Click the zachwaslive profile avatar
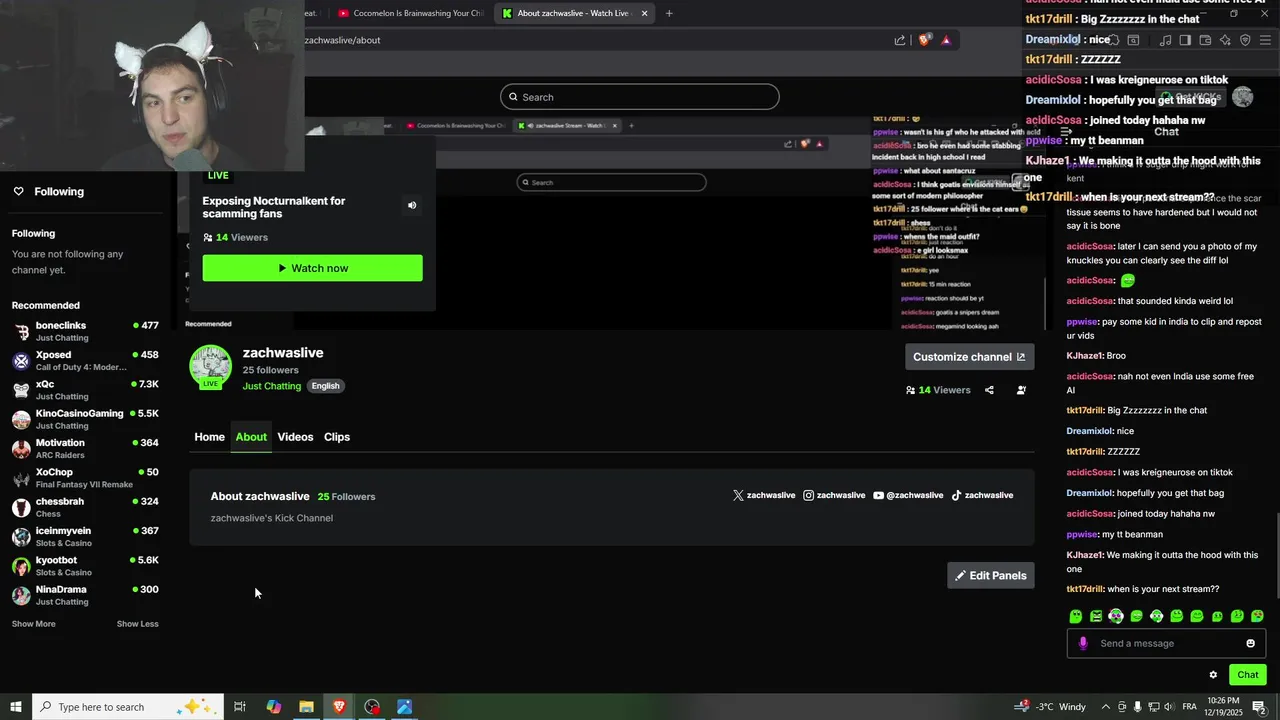This screenshot has height=720, width=1280. (210, 366)
